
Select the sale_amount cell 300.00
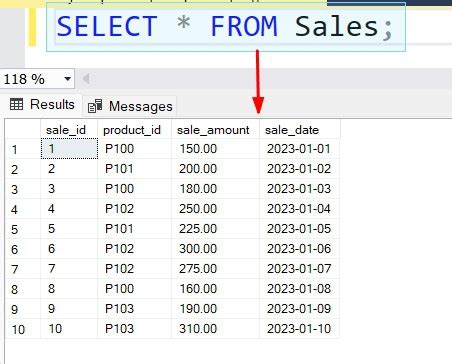coord(215,249)
